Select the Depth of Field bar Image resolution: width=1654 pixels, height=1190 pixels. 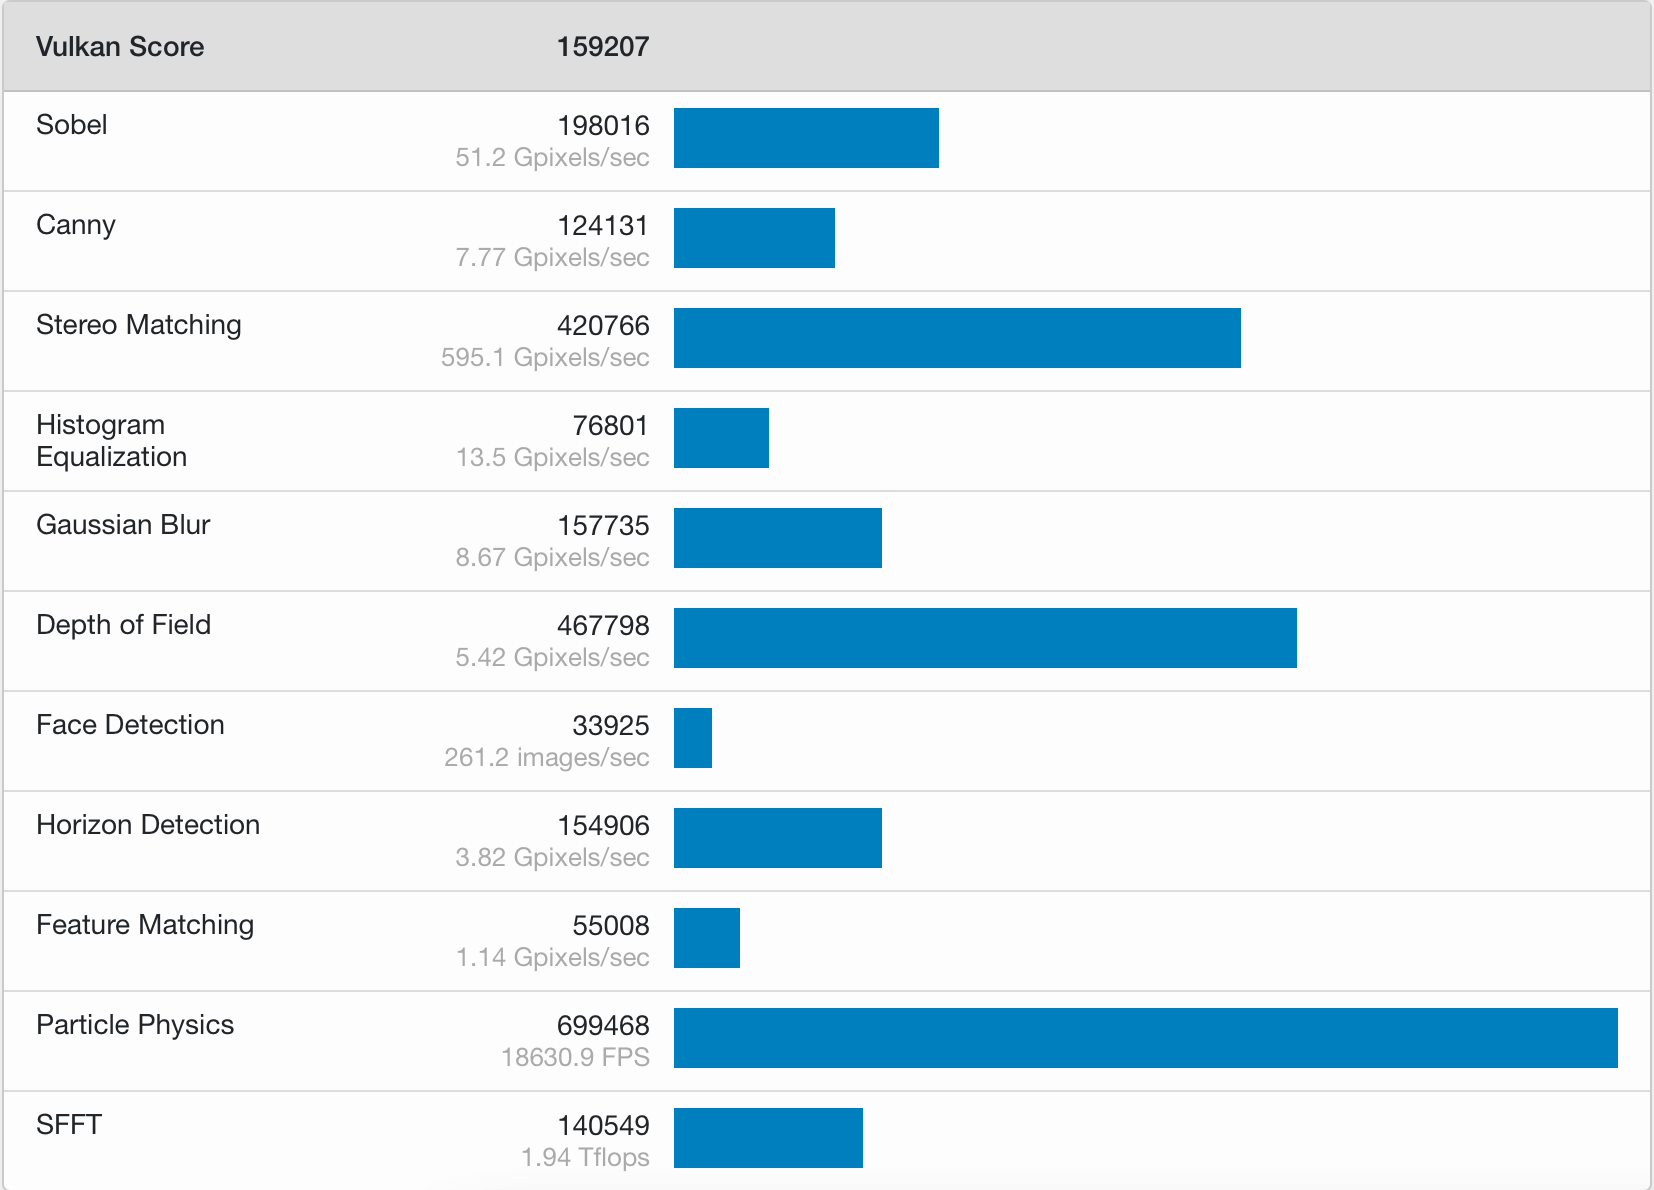pyautogui.click(x=985, y=638)
